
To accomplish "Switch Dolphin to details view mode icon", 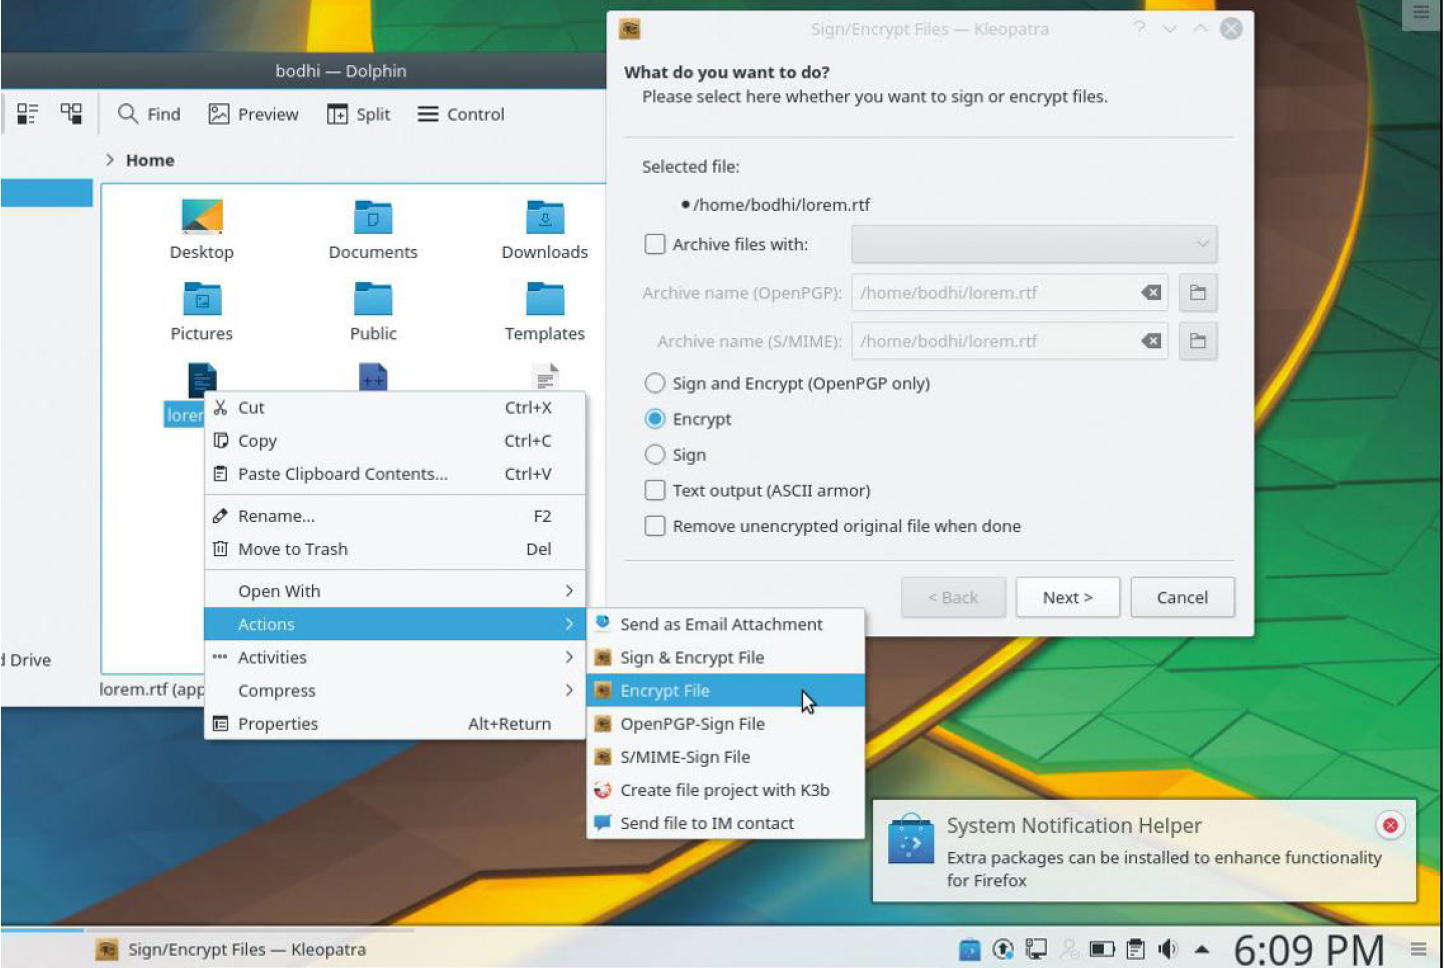I will (x=27, y=113).
